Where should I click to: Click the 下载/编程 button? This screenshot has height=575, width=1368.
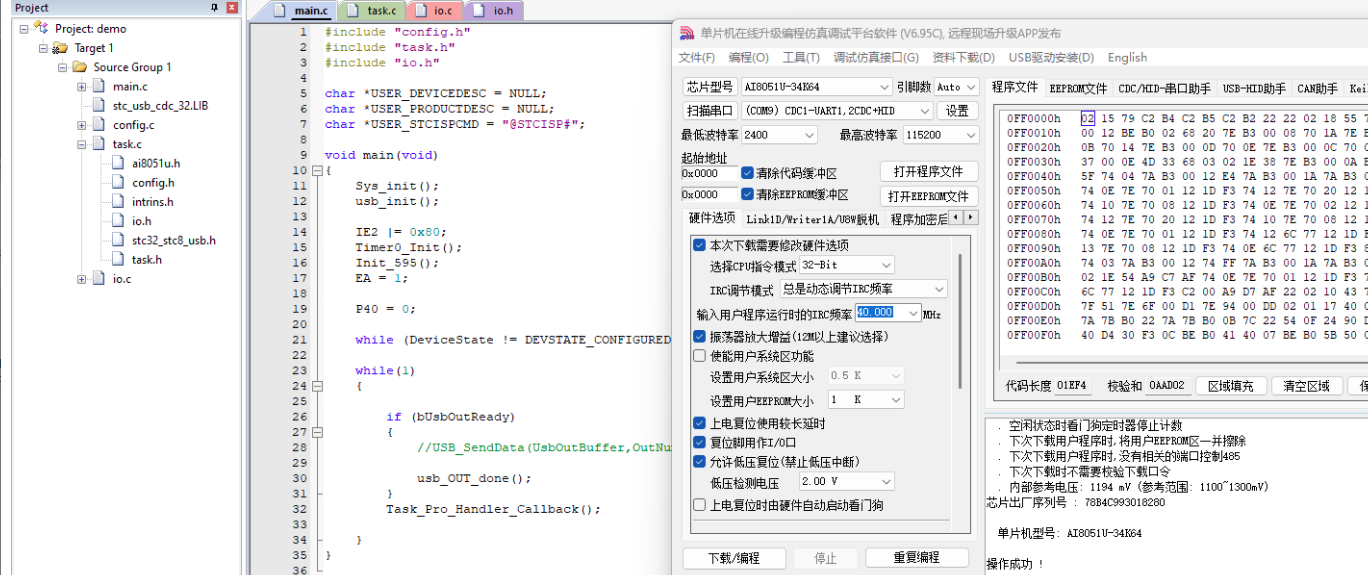point(733,558)
